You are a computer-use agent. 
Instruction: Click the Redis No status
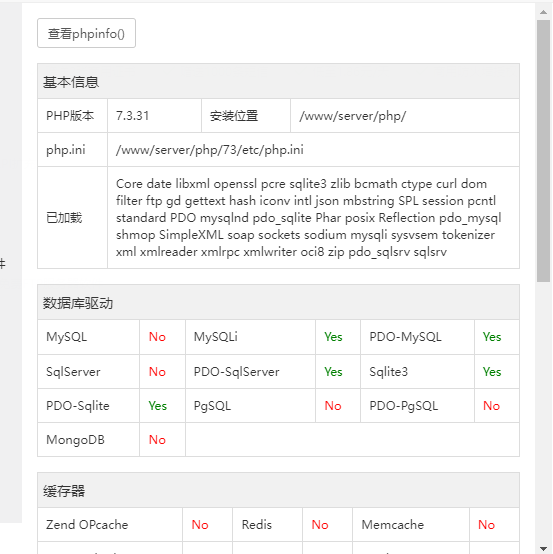pos(320,525)
